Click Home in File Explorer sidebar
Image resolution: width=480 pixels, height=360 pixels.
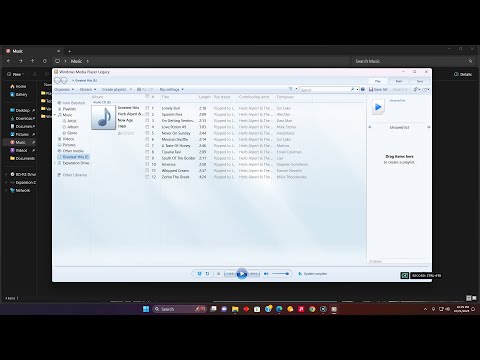(18, 86)
